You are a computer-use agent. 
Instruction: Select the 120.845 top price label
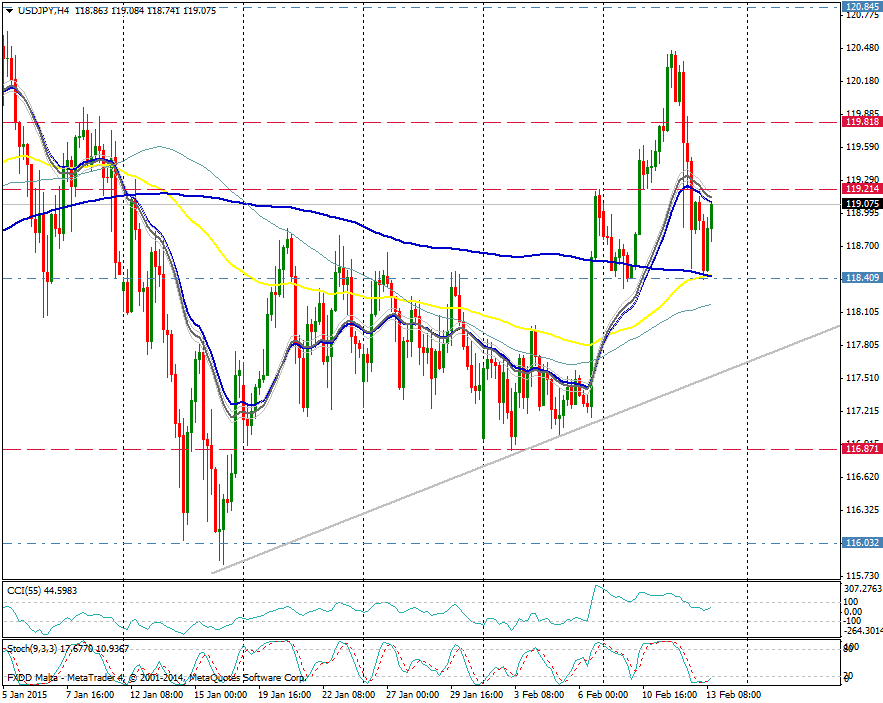[x=861, y=6]
